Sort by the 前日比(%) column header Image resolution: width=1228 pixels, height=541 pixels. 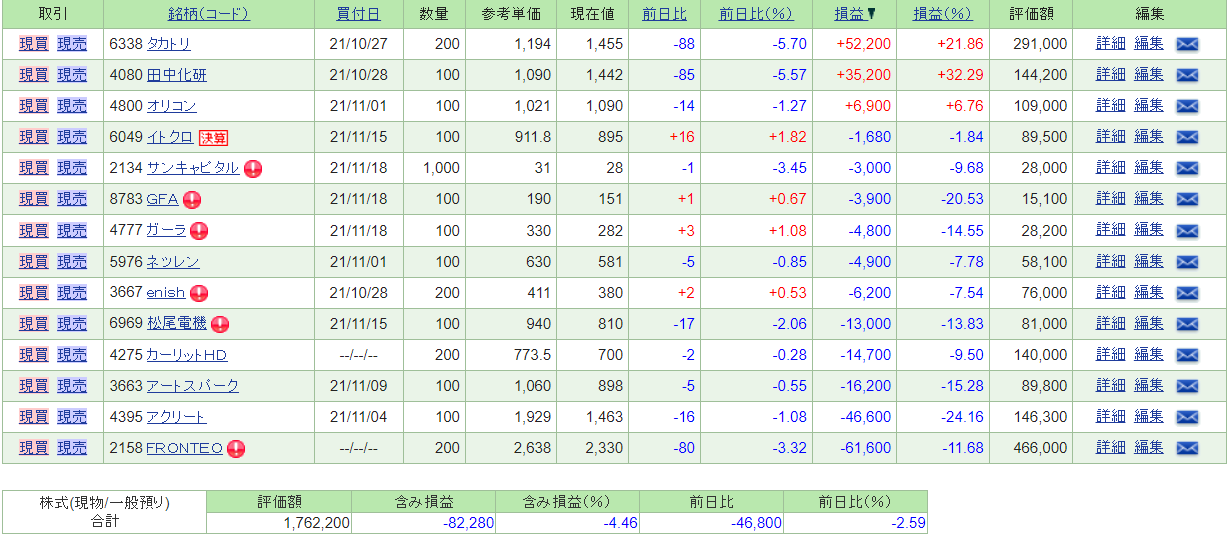[756, 14]
